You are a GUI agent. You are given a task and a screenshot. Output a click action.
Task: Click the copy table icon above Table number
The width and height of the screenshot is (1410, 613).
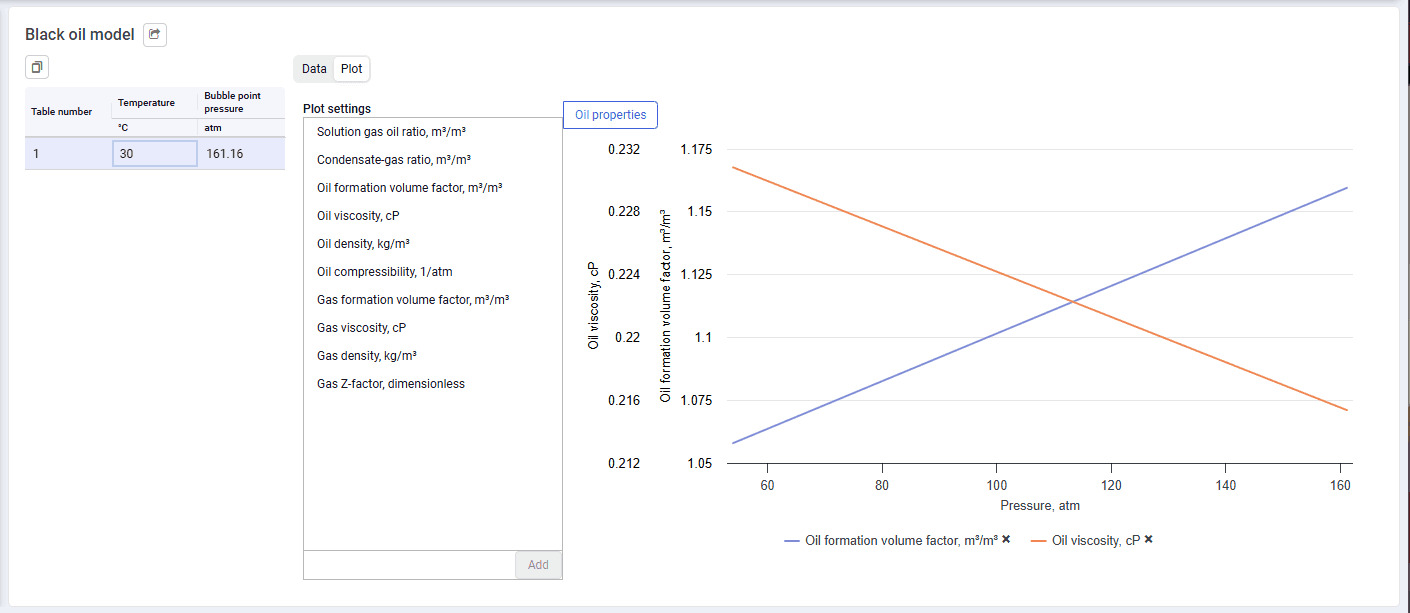click(x=37, y=68)
